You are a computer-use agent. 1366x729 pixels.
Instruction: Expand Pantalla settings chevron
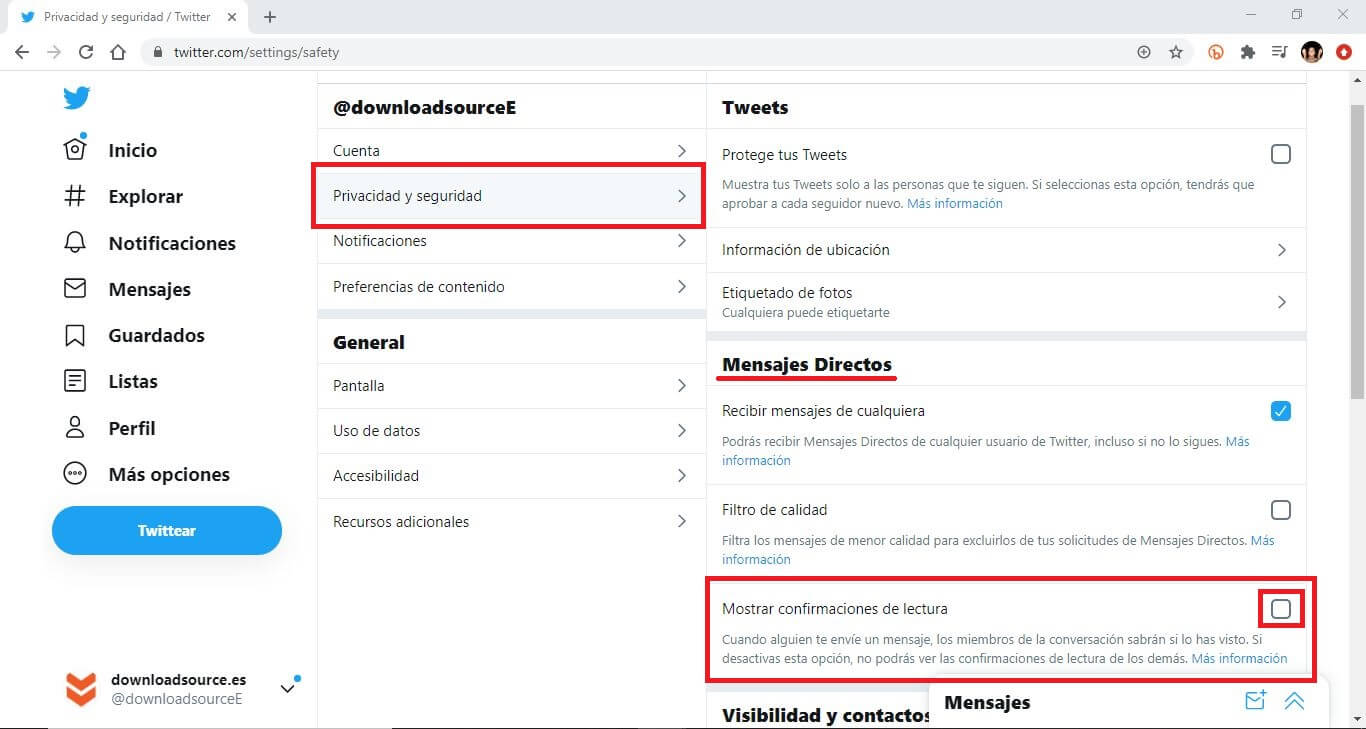(681, 385)
